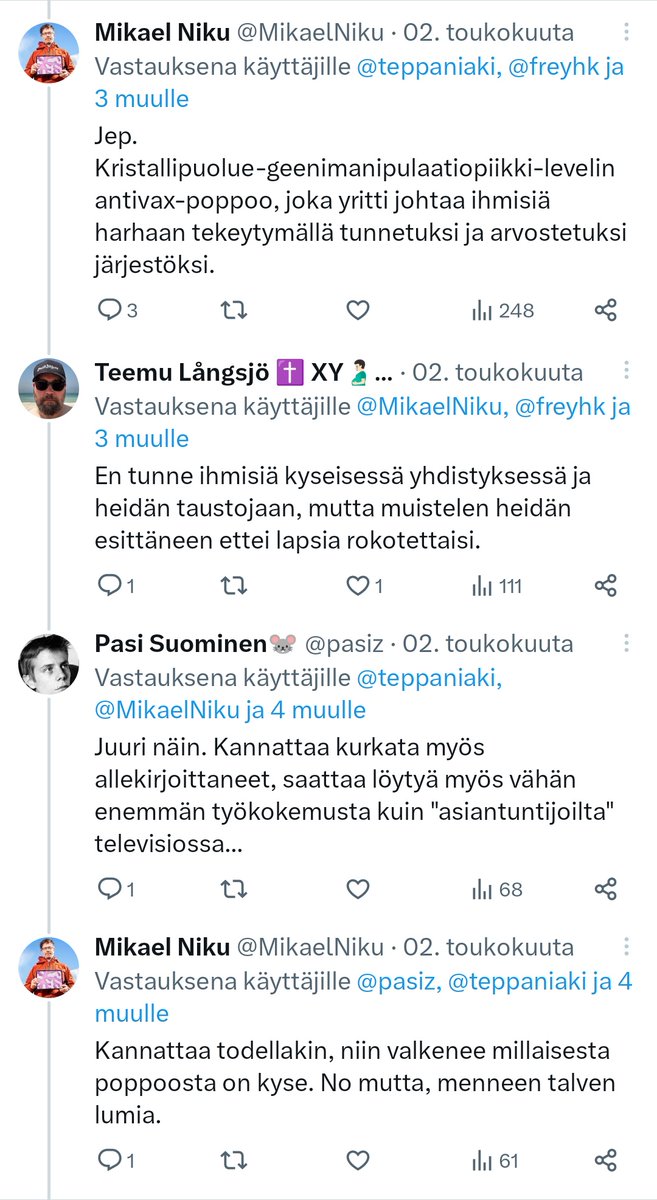Share Pasi Suominen's tweet

click(x=605, y=888)
